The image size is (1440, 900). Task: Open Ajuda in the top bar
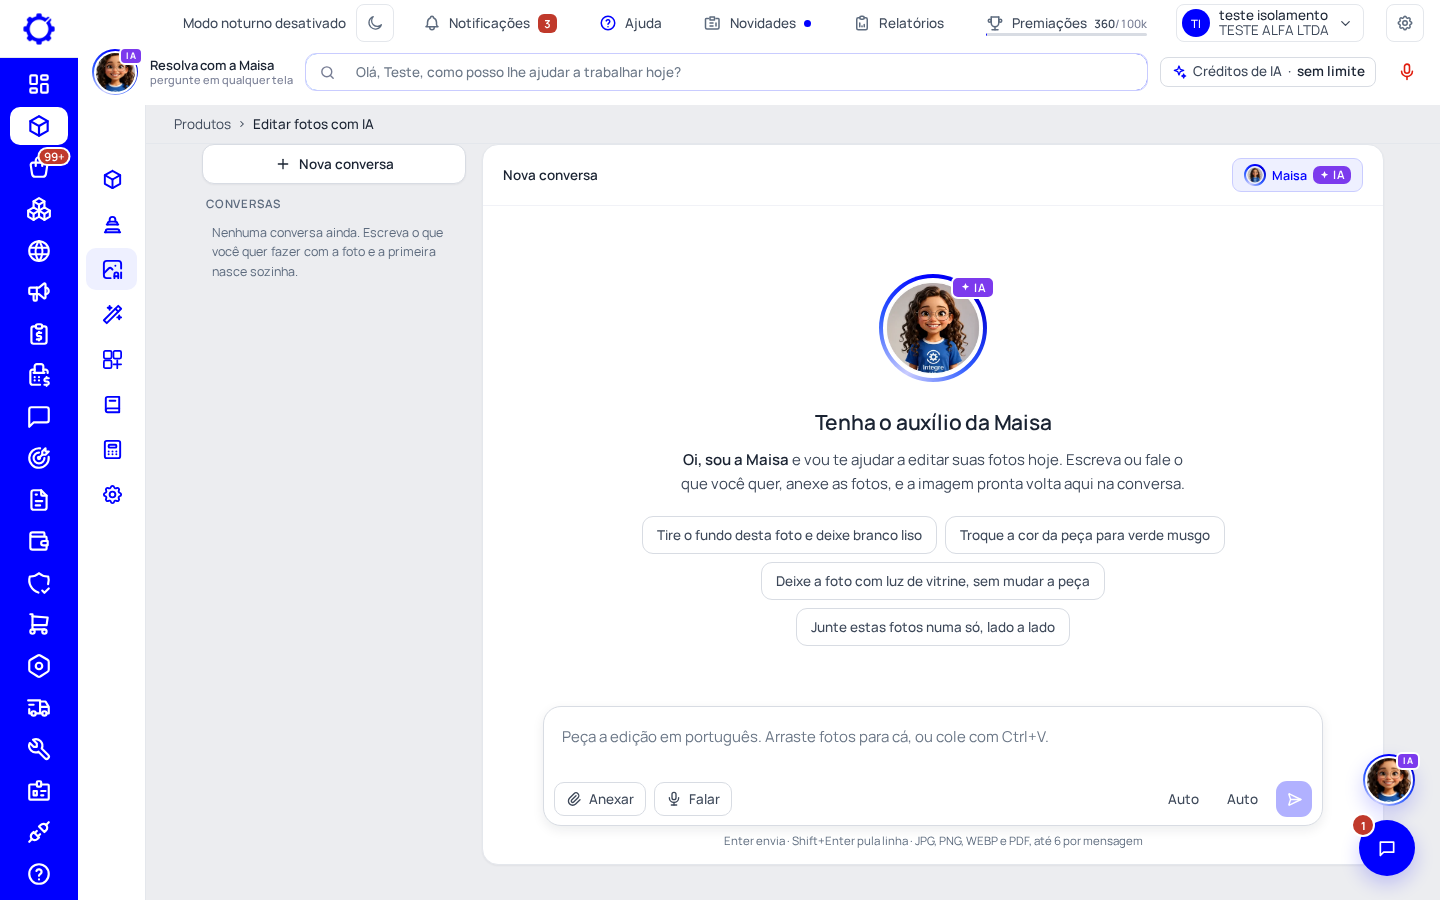point(631,23)
